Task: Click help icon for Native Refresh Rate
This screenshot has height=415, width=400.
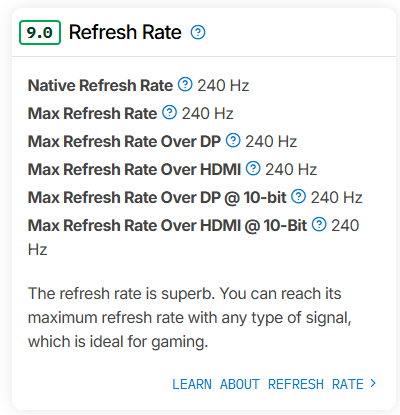Action: tap(185, 84)
